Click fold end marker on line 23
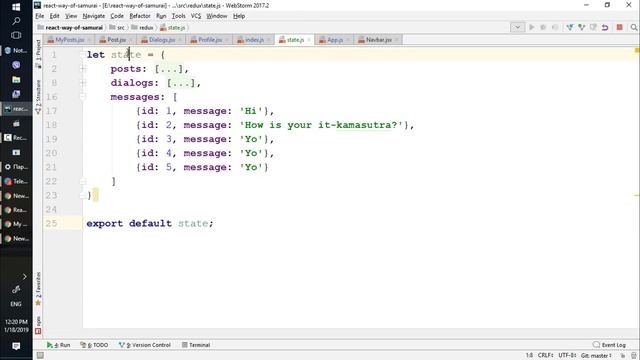The image size is (640, 360). coord(82,195)
